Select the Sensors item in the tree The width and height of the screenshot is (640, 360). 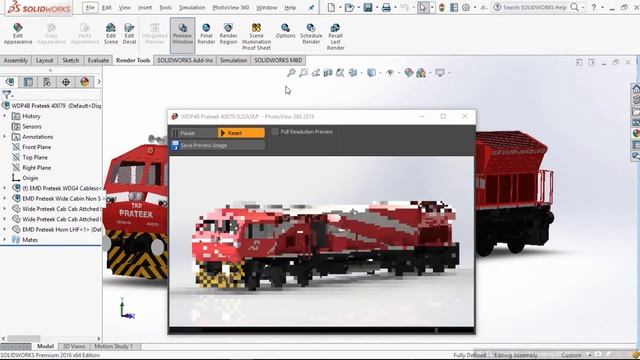coord(32,127)
